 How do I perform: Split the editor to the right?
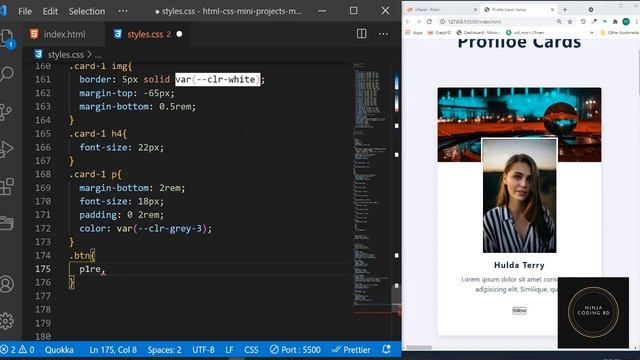361,34
